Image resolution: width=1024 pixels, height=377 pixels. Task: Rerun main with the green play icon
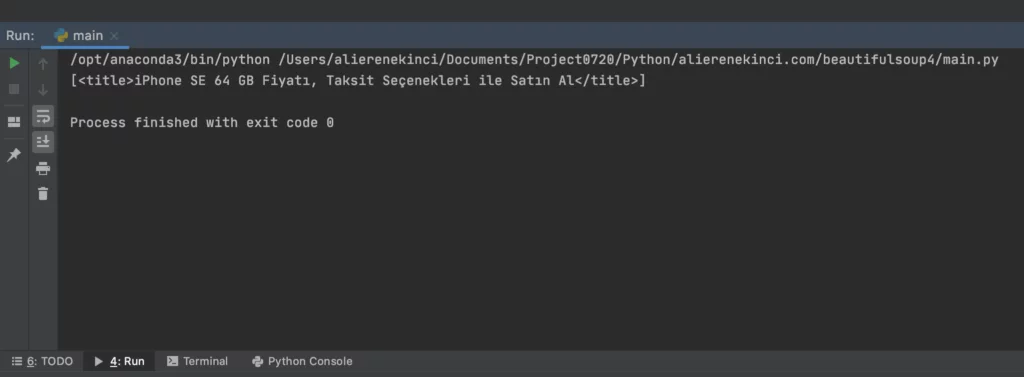tap(14, 63)
